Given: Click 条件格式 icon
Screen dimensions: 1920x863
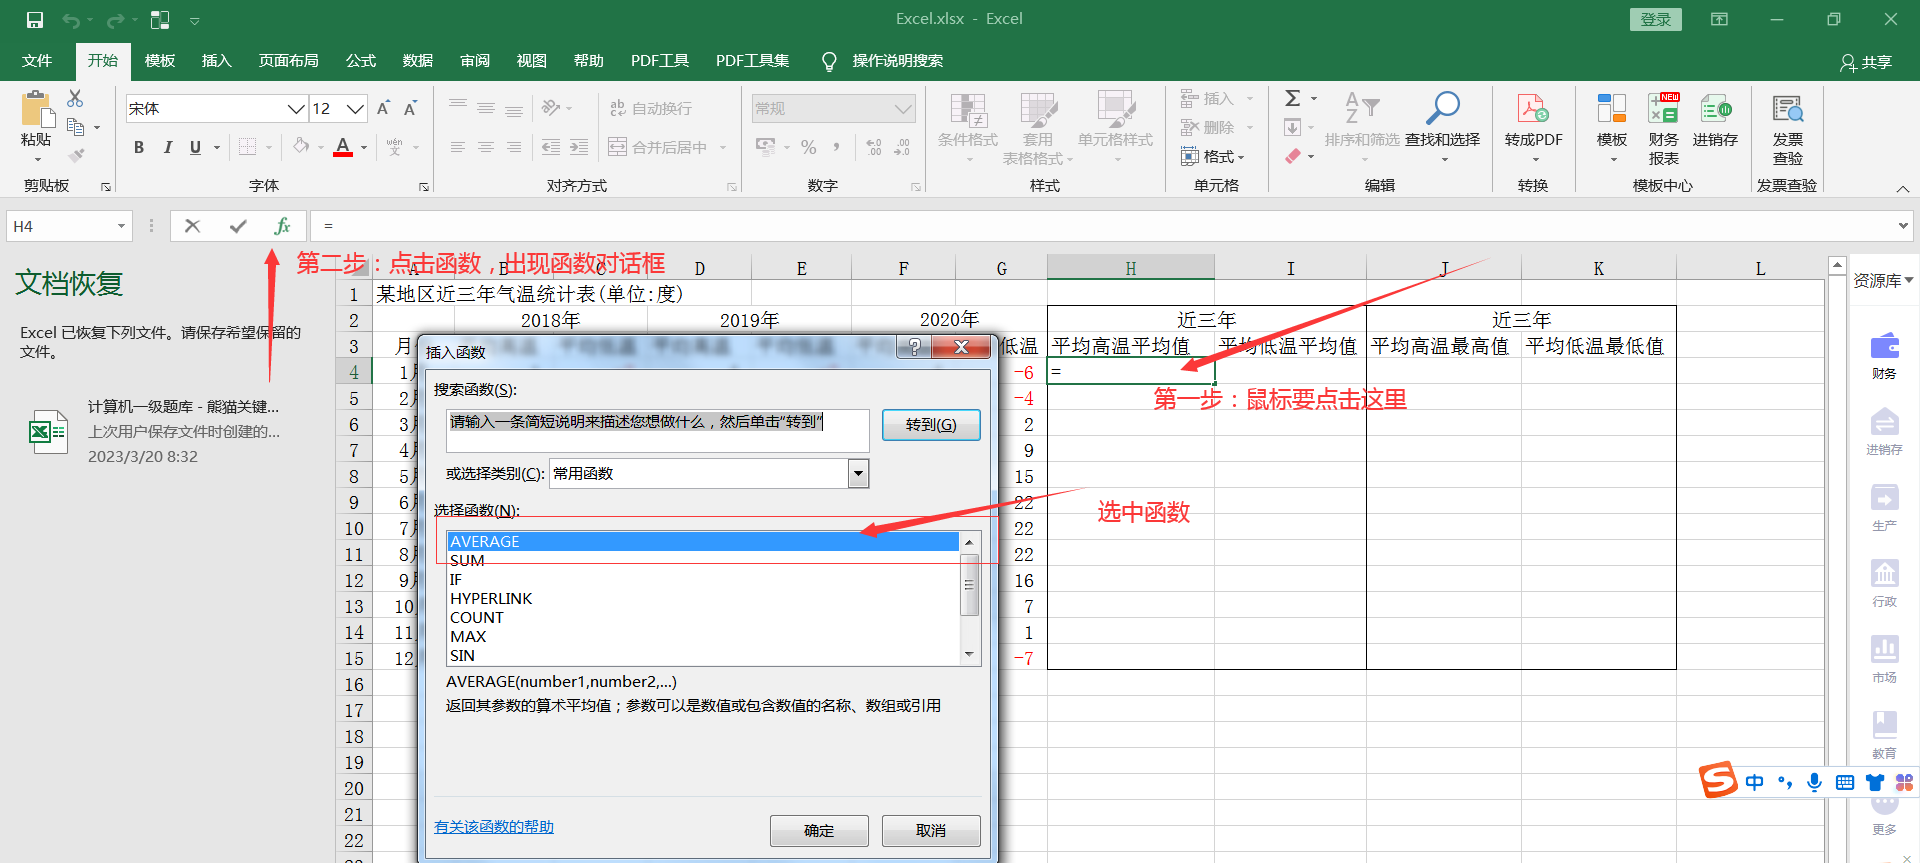Looking at the screenshot, I should [968, 109].
